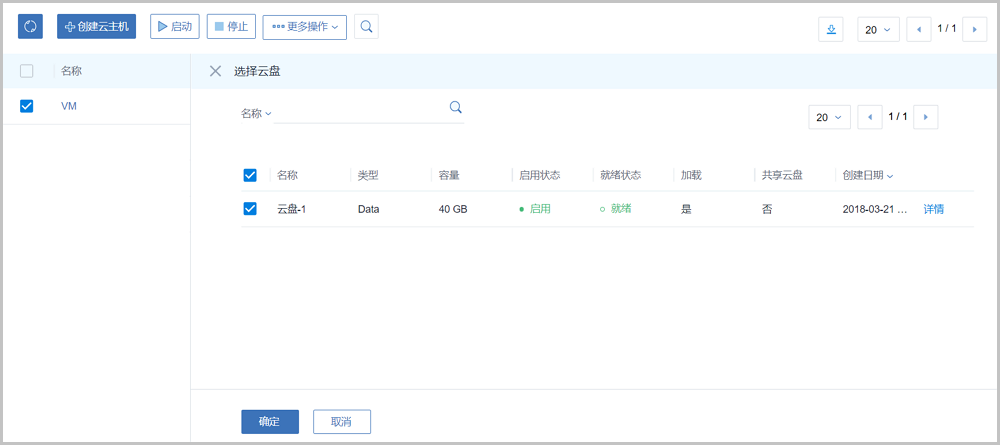This screenshot has width=1000, height=445.
Task: Click the disk name search input field
Action: pyautogui.click(x=360, y=111)
